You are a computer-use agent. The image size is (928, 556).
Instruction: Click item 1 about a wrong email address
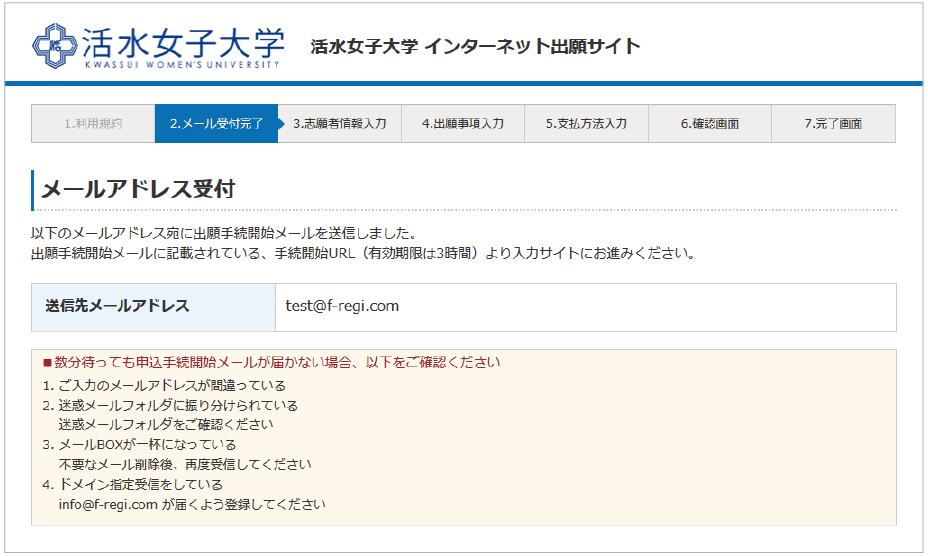[164, 385]
